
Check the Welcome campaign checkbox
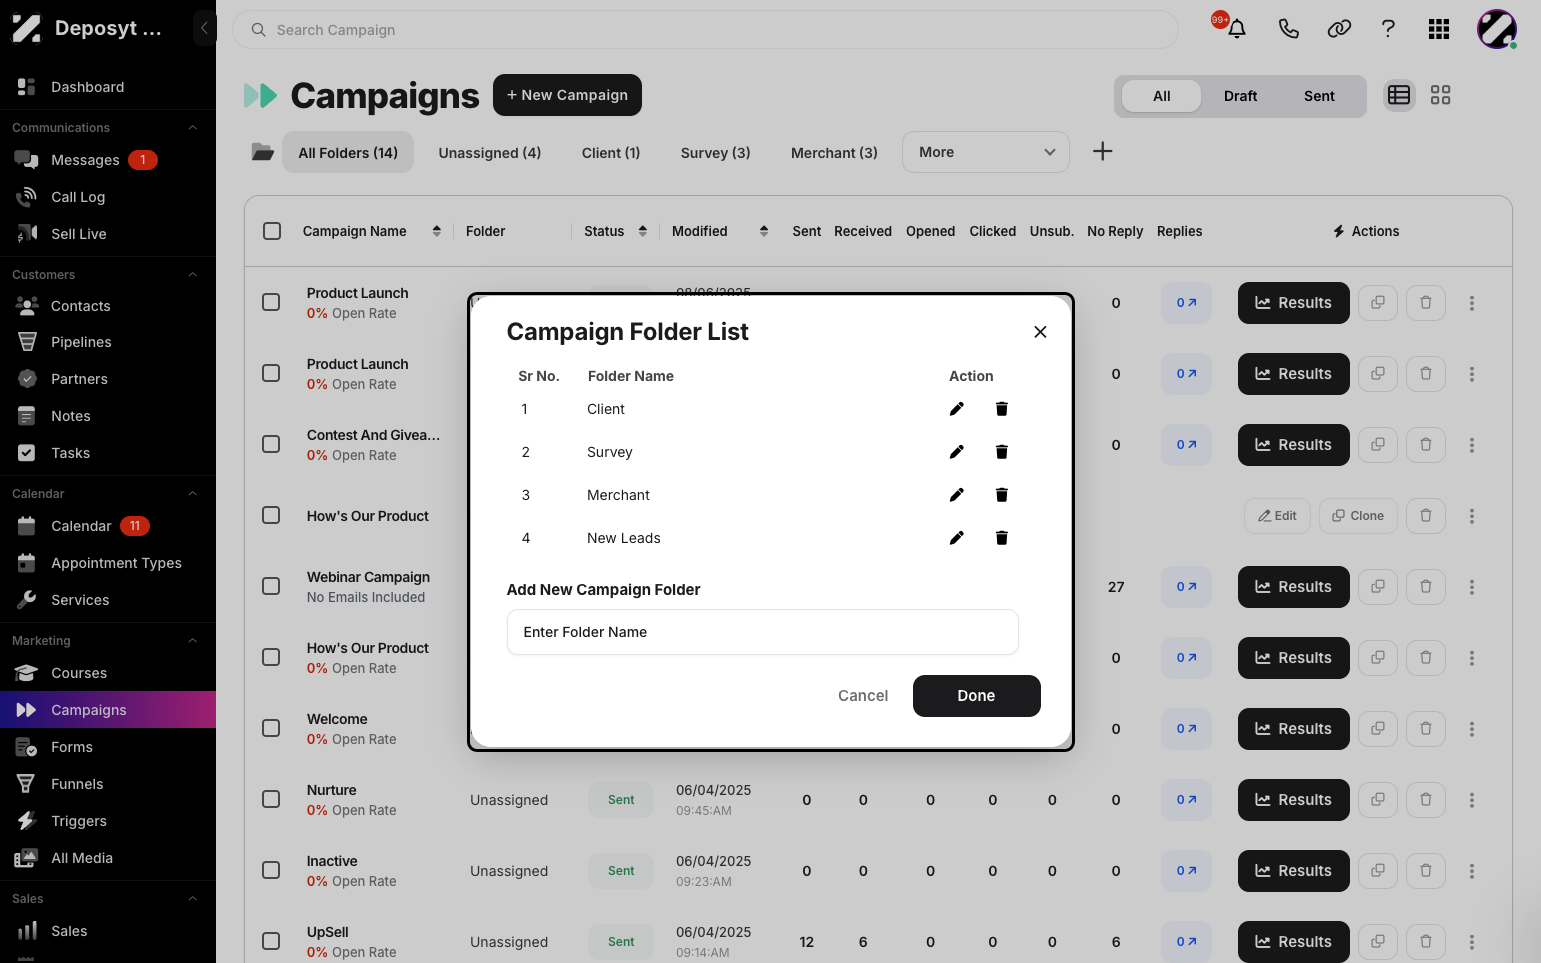point(271,728)
